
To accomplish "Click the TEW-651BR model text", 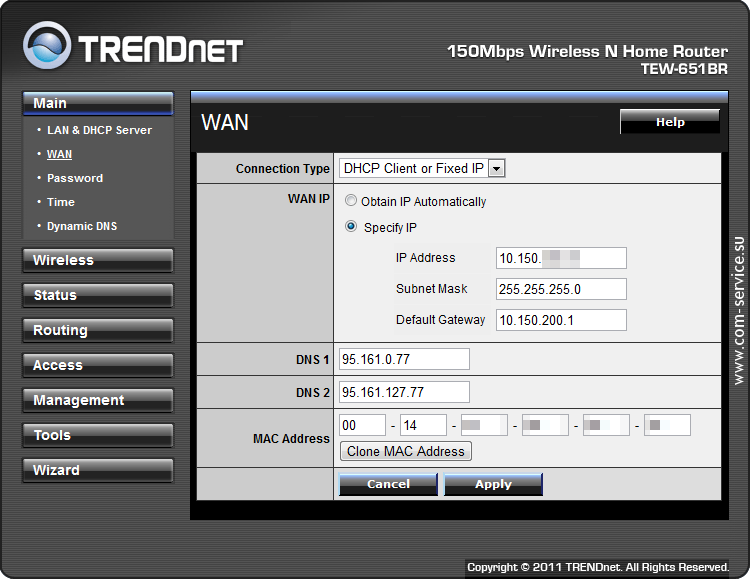I will 684,69.
